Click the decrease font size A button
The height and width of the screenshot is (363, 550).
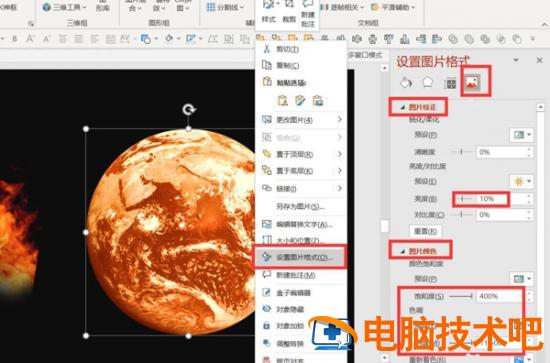46,39
